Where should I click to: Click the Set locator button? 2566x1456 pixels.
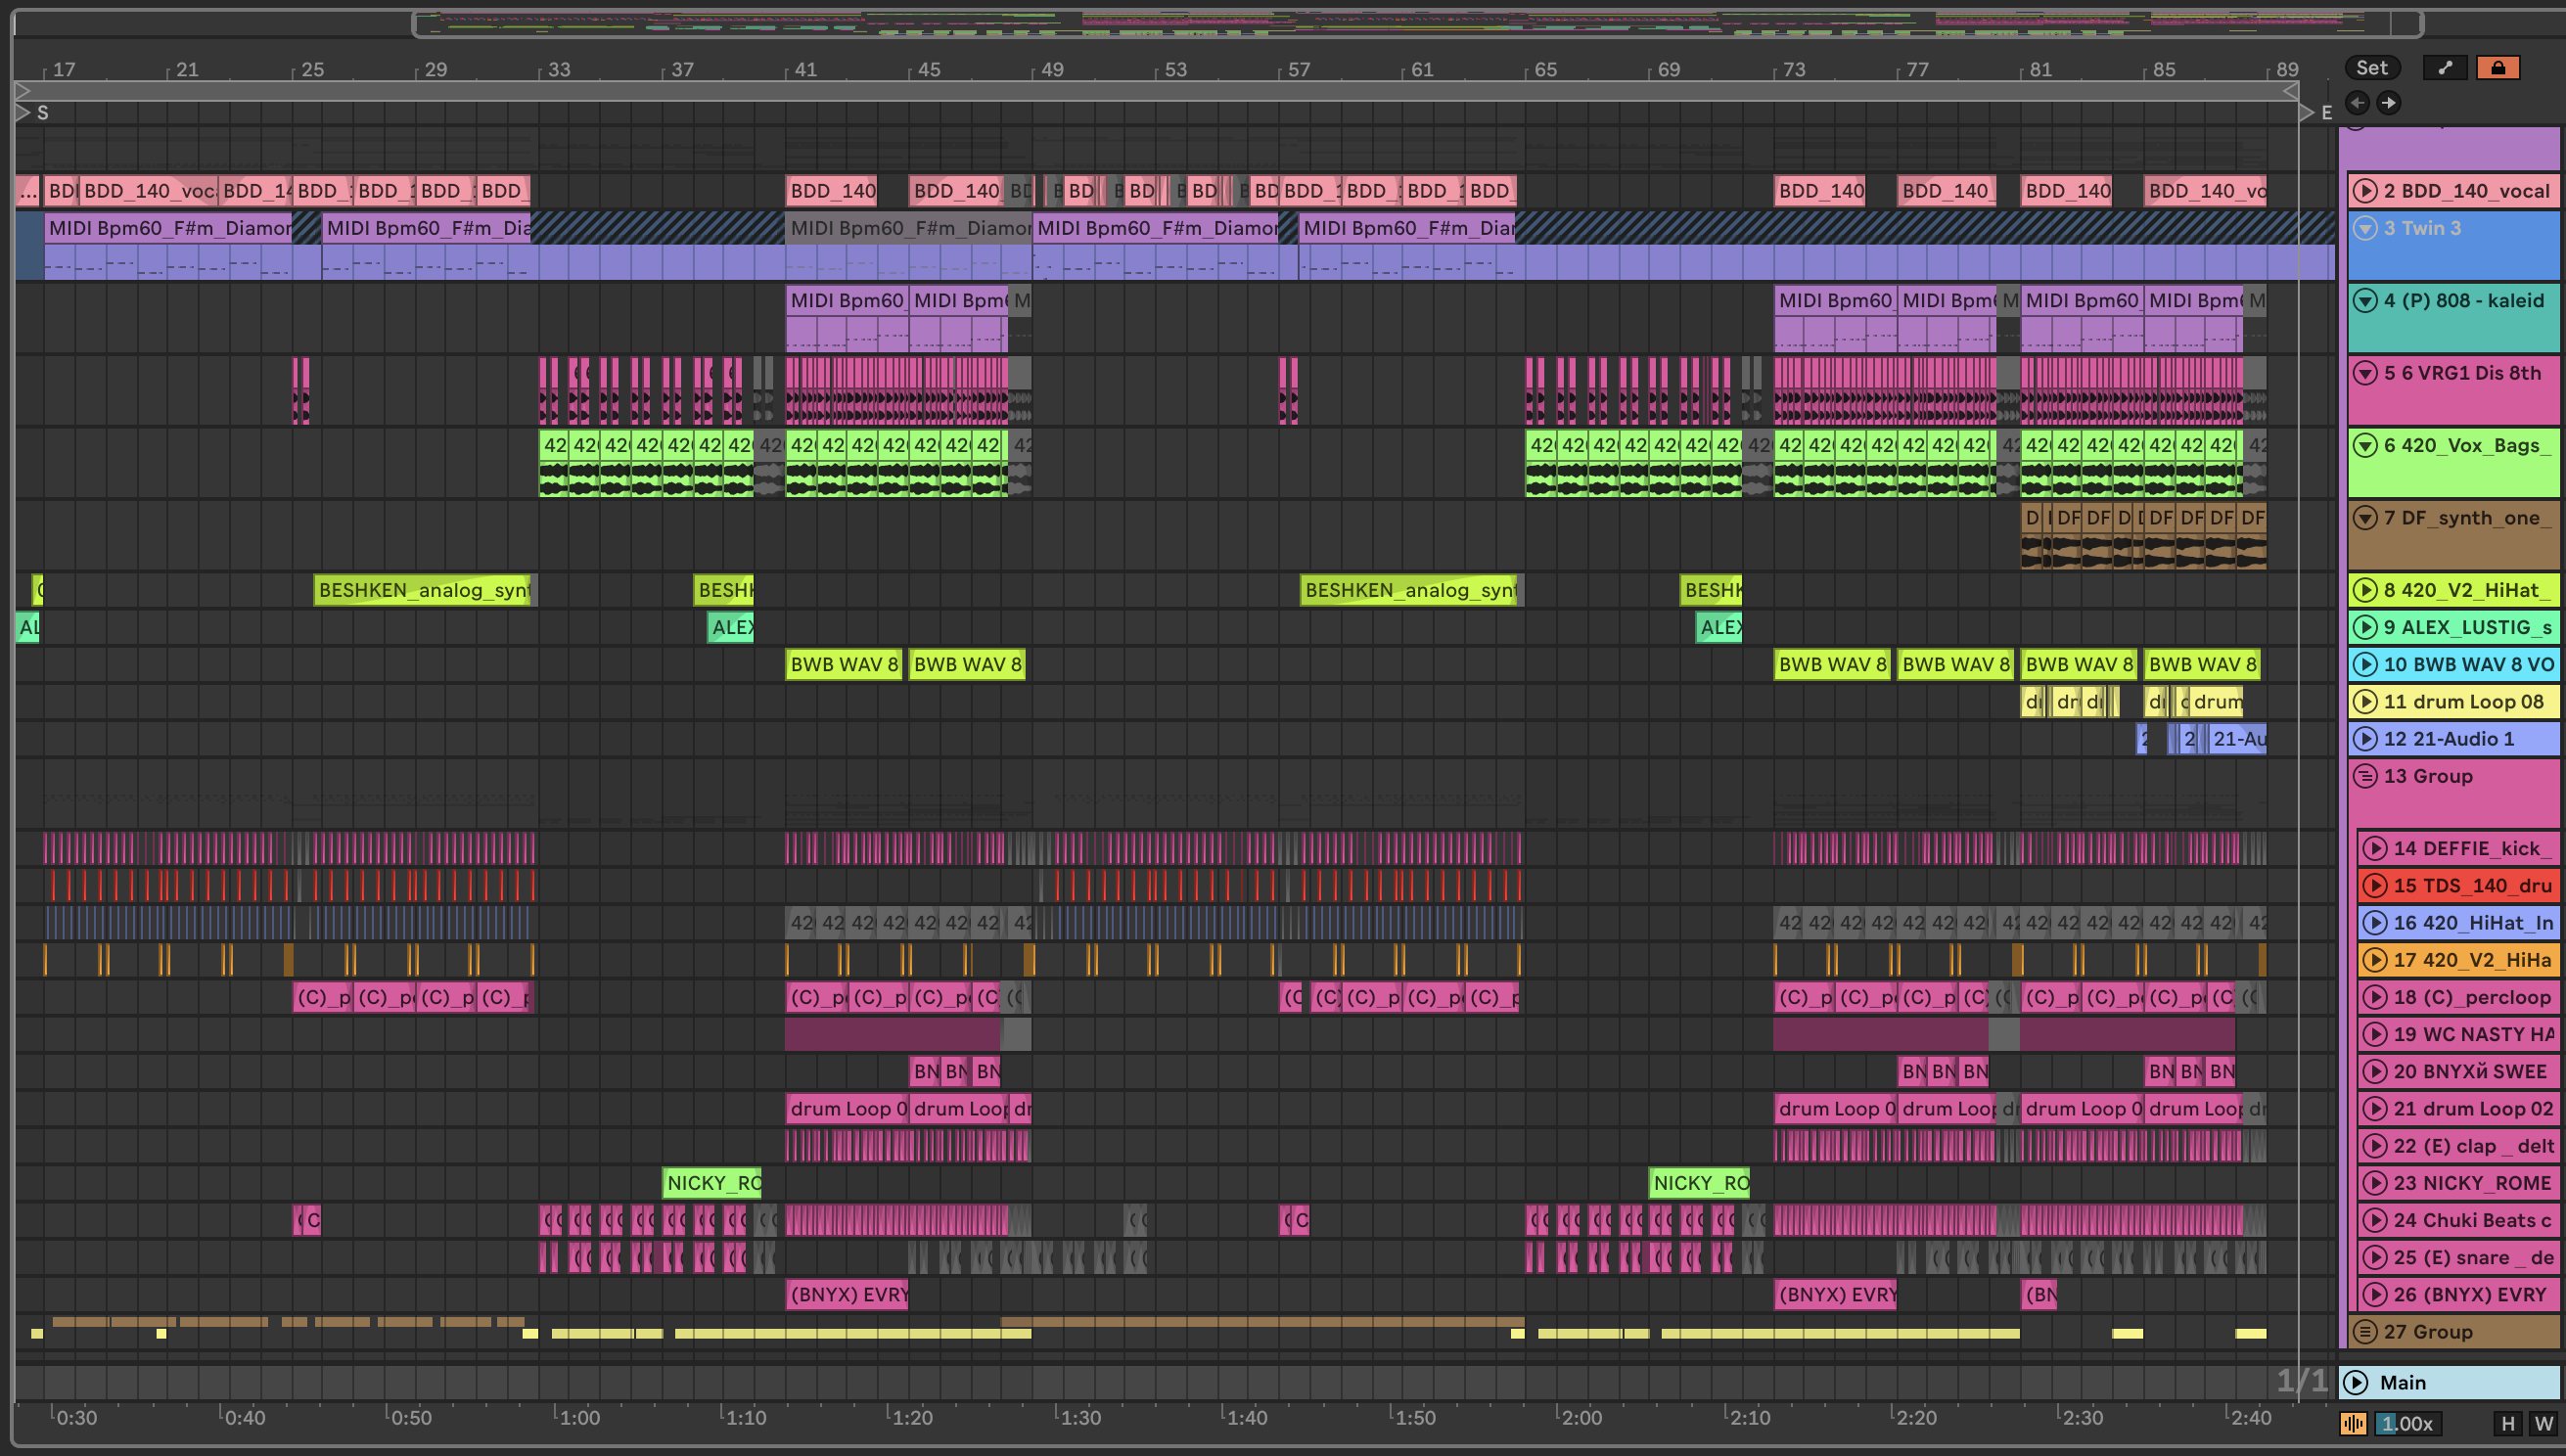[2371, 68]
